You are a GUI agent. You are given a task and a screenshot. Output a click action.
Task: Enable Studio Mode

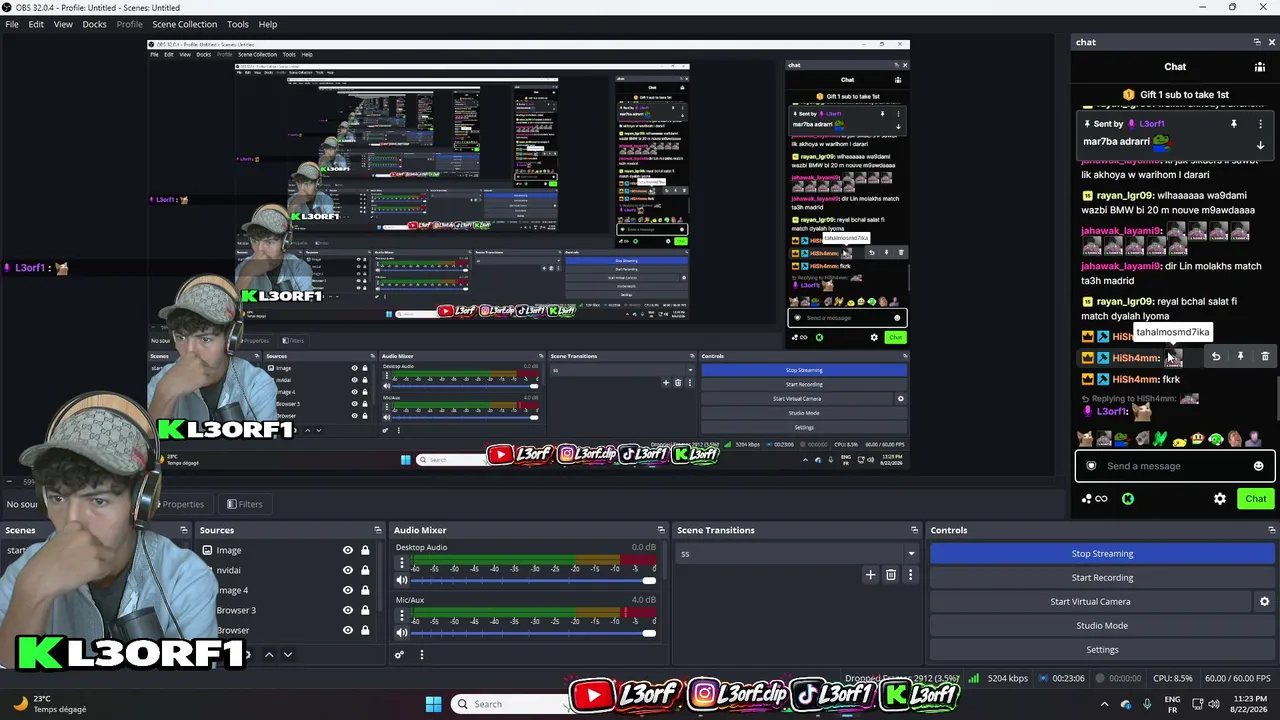point(1102,625)
